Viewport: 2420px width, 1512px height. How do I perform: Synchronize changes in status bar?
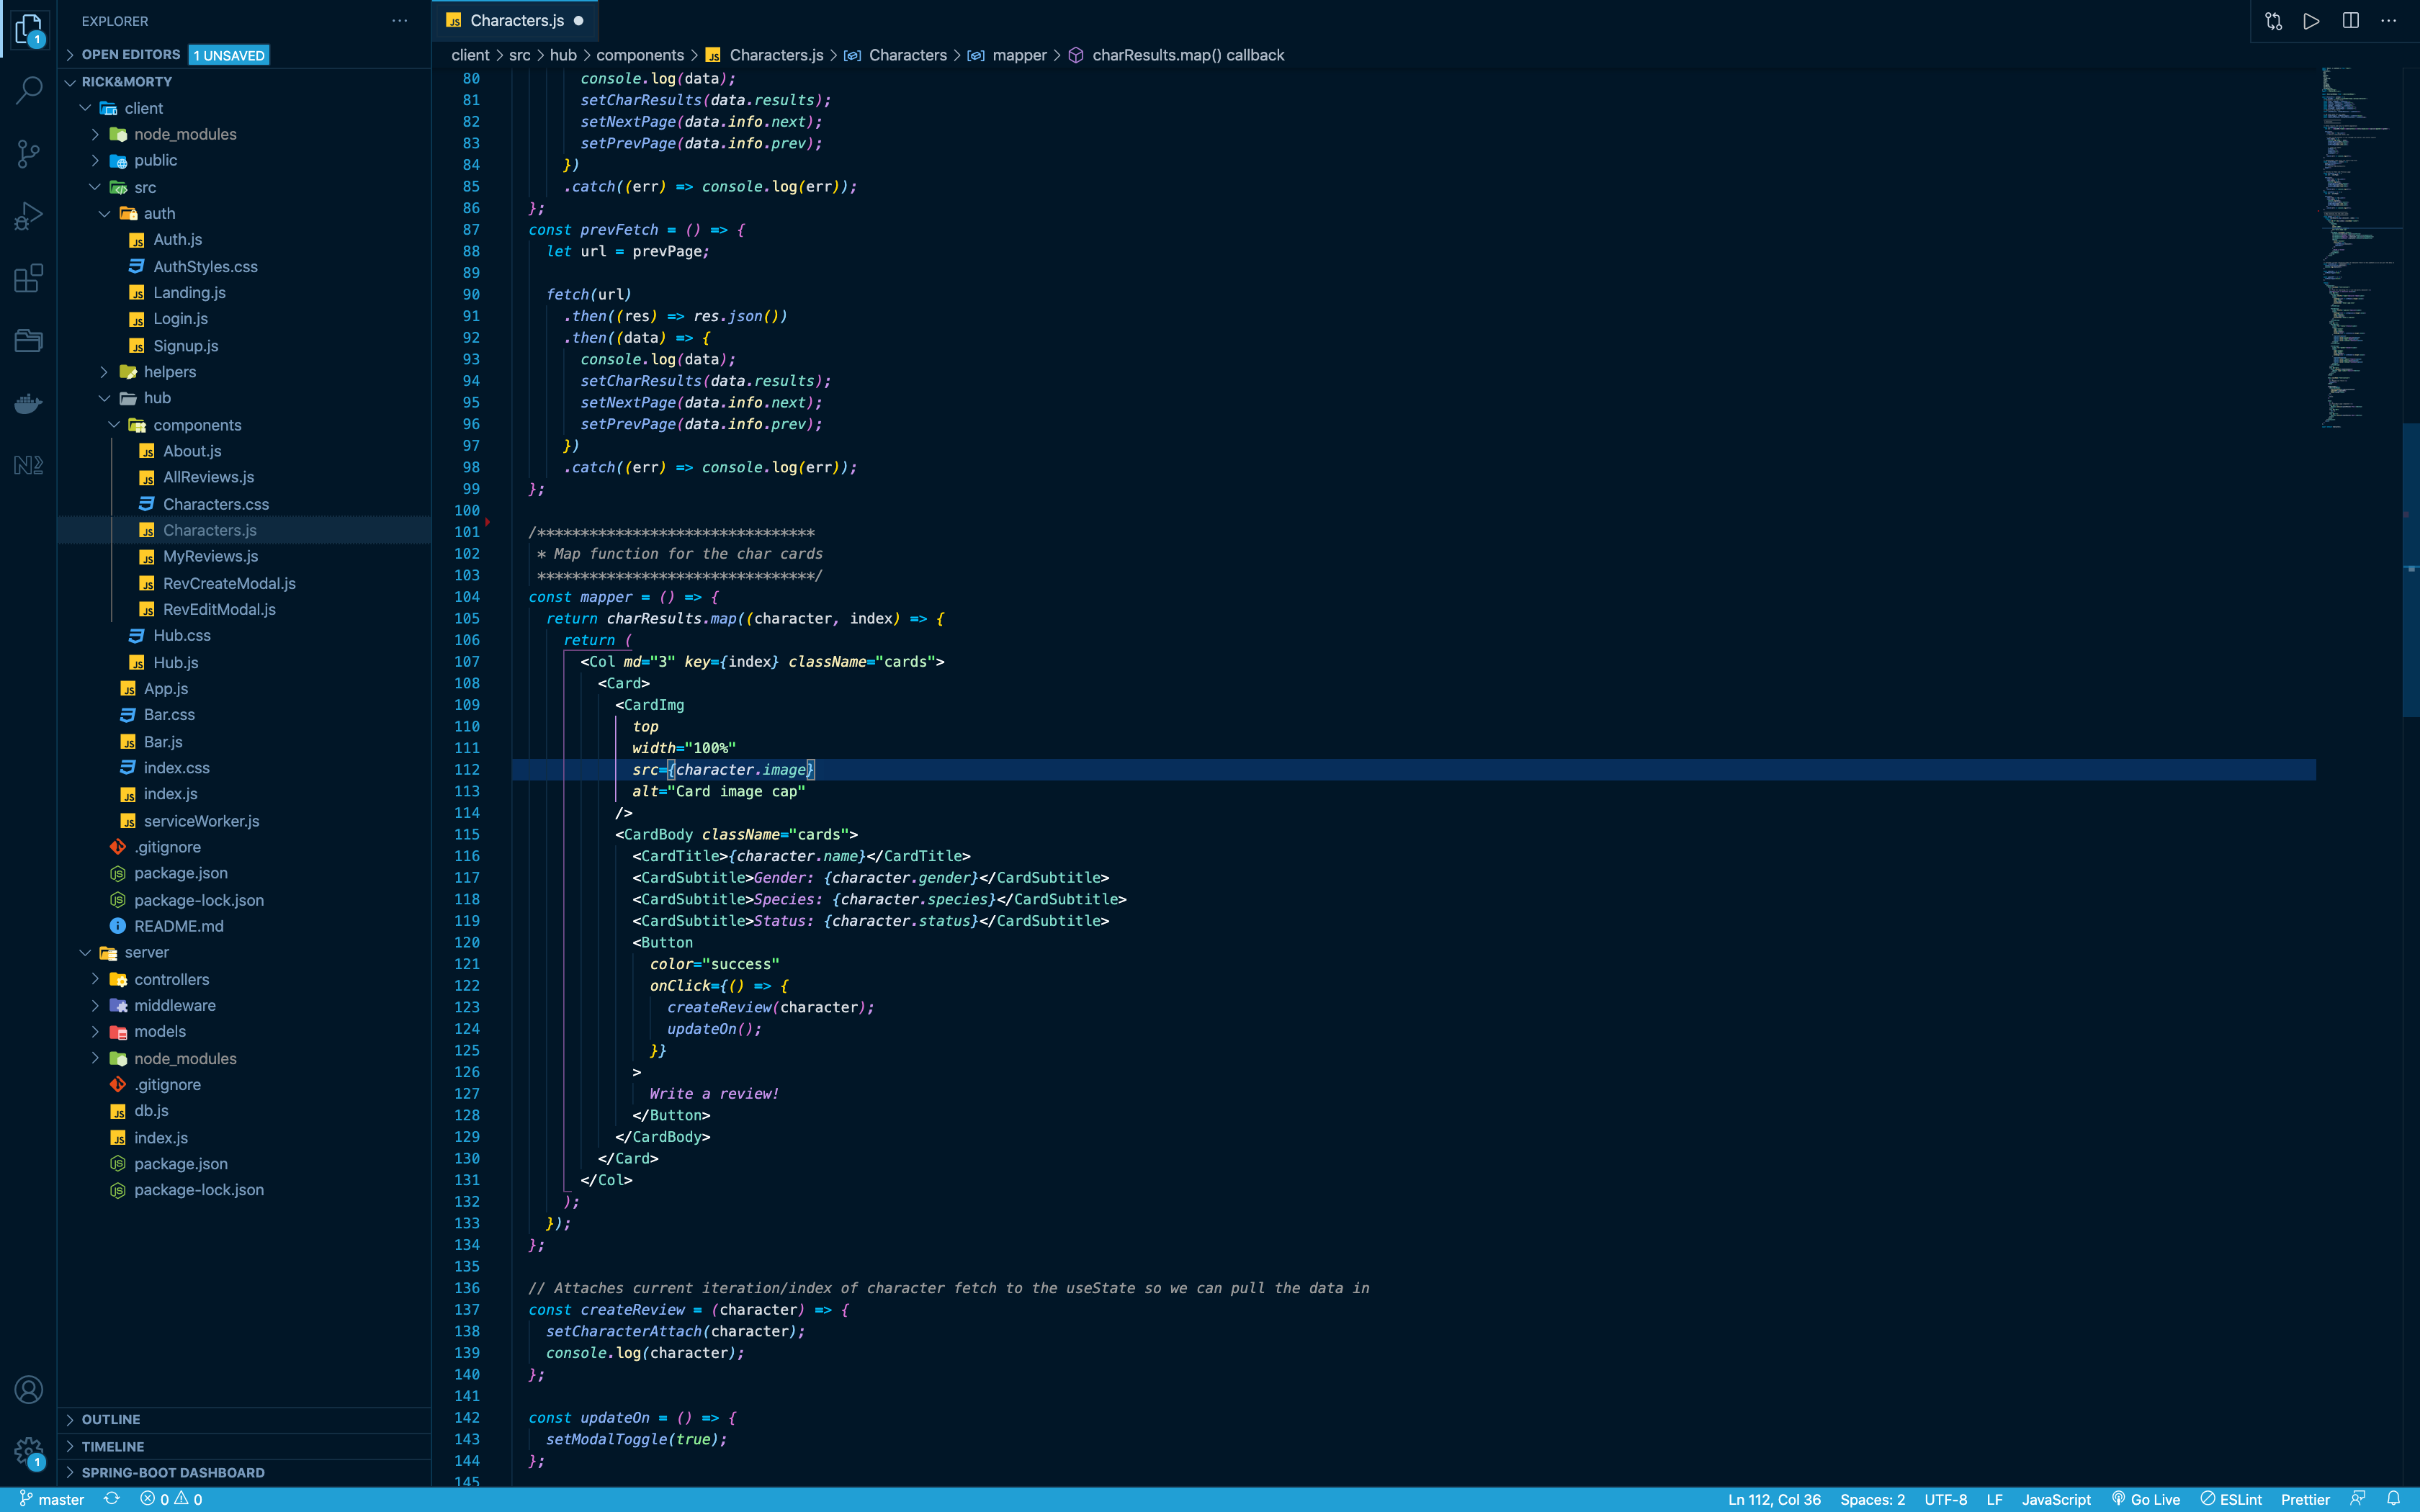click(112, 1499)
